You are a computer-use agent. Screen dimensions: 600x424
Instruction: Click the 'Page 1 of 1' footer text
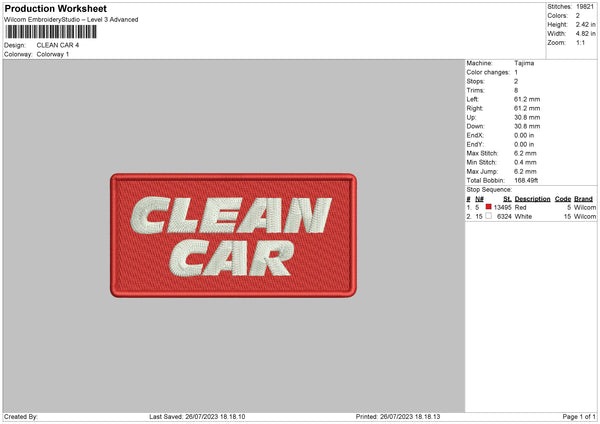[x=579, y=417]
